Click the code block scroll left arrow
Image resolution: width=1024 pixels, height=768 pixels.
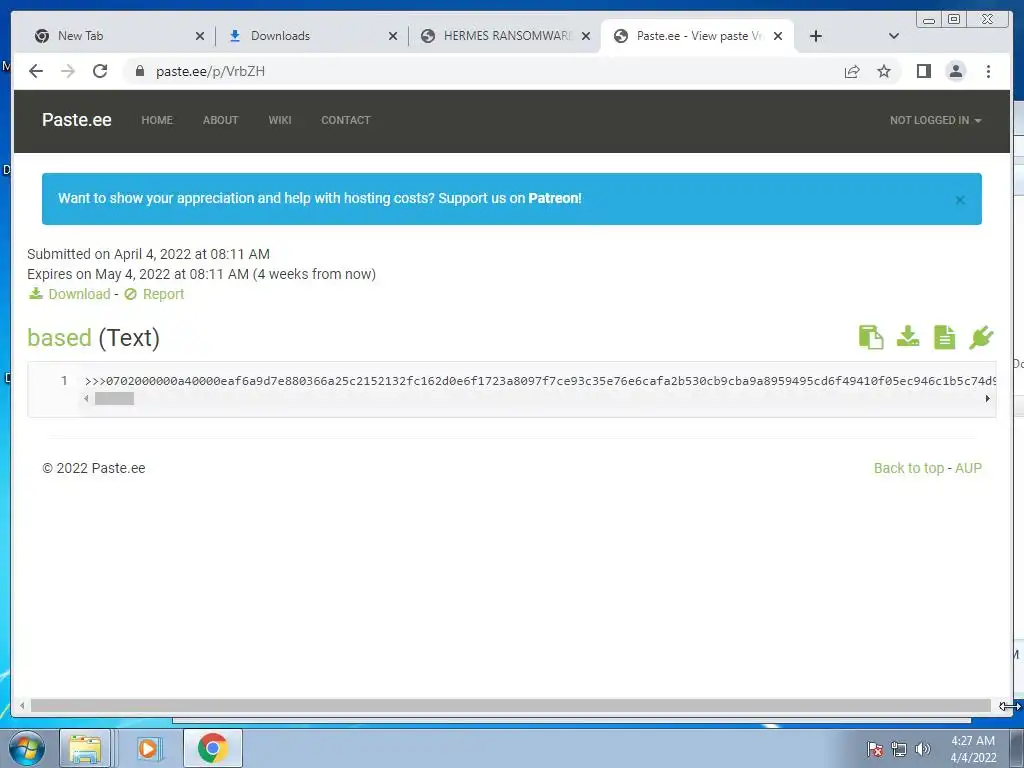pos(86,398)
